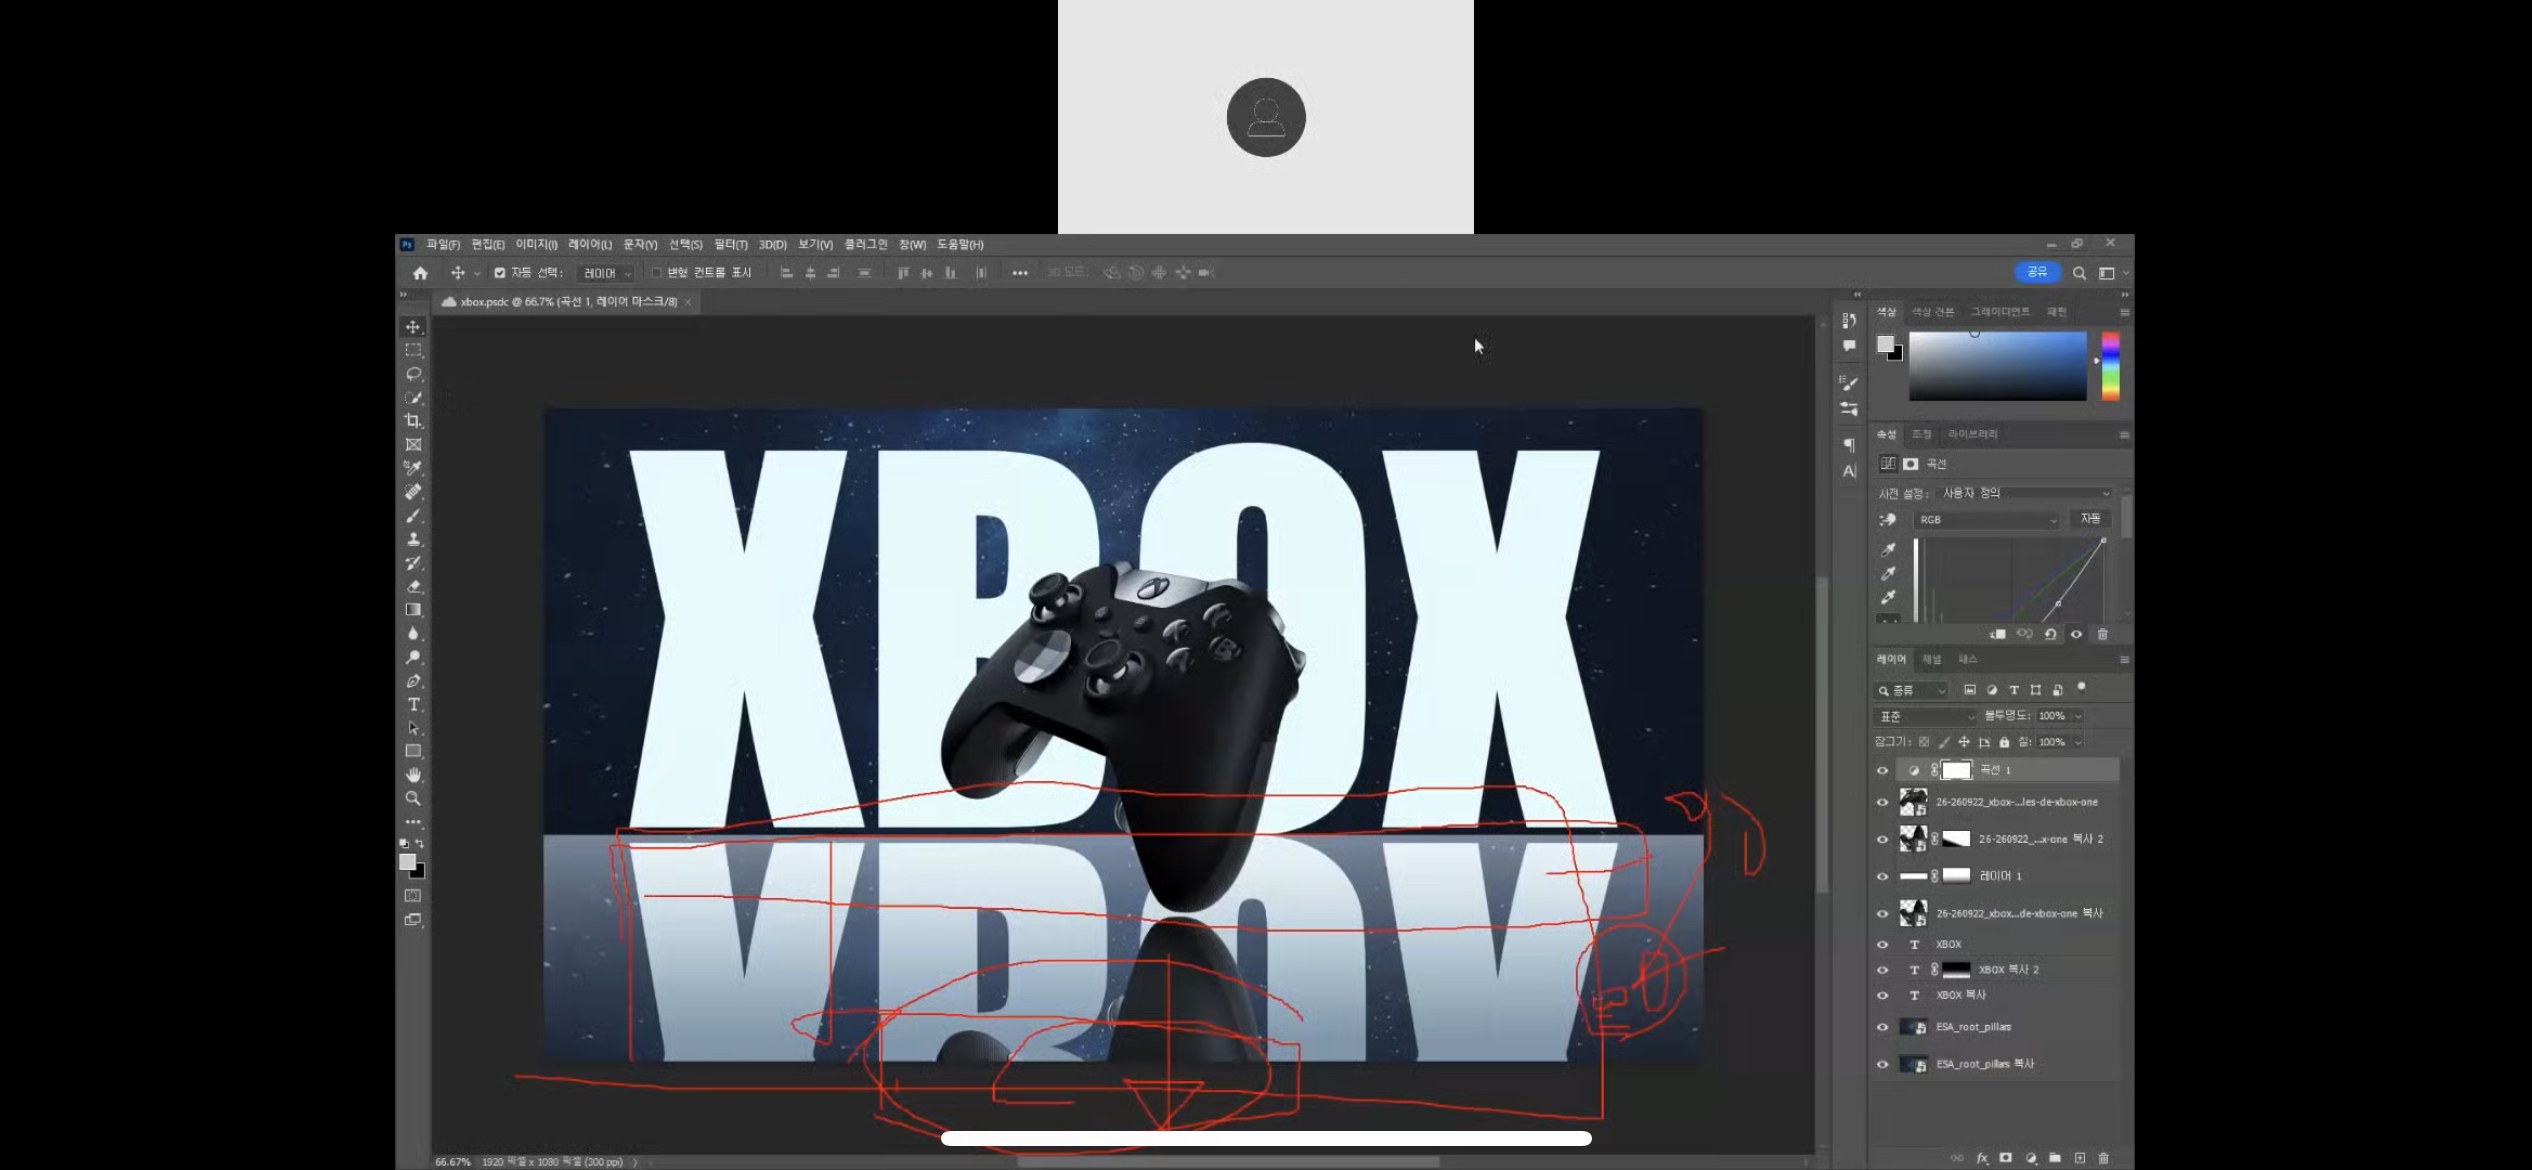The width and height of the screenshot is (2532, 1170).
Task: Select the Horizontal Type tool
Action: pos(413,705)
